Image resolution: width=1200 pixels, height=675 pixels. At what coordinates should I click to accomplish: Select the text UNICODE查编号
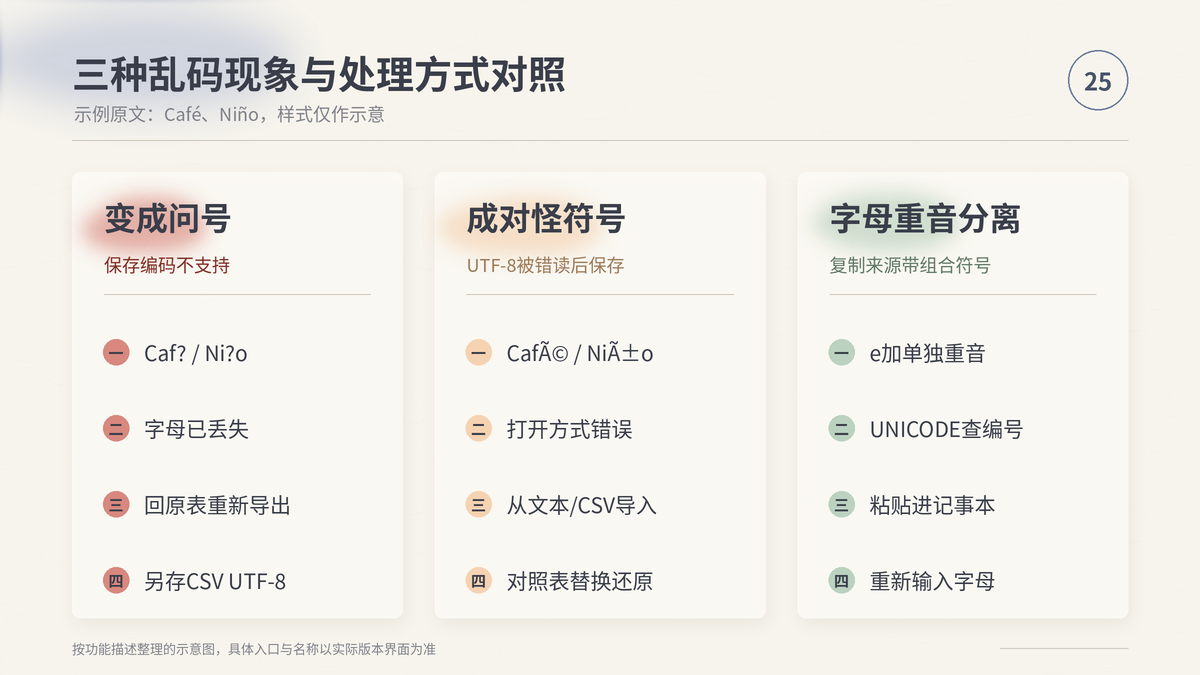pyautogui.click(x=946, y=429)
